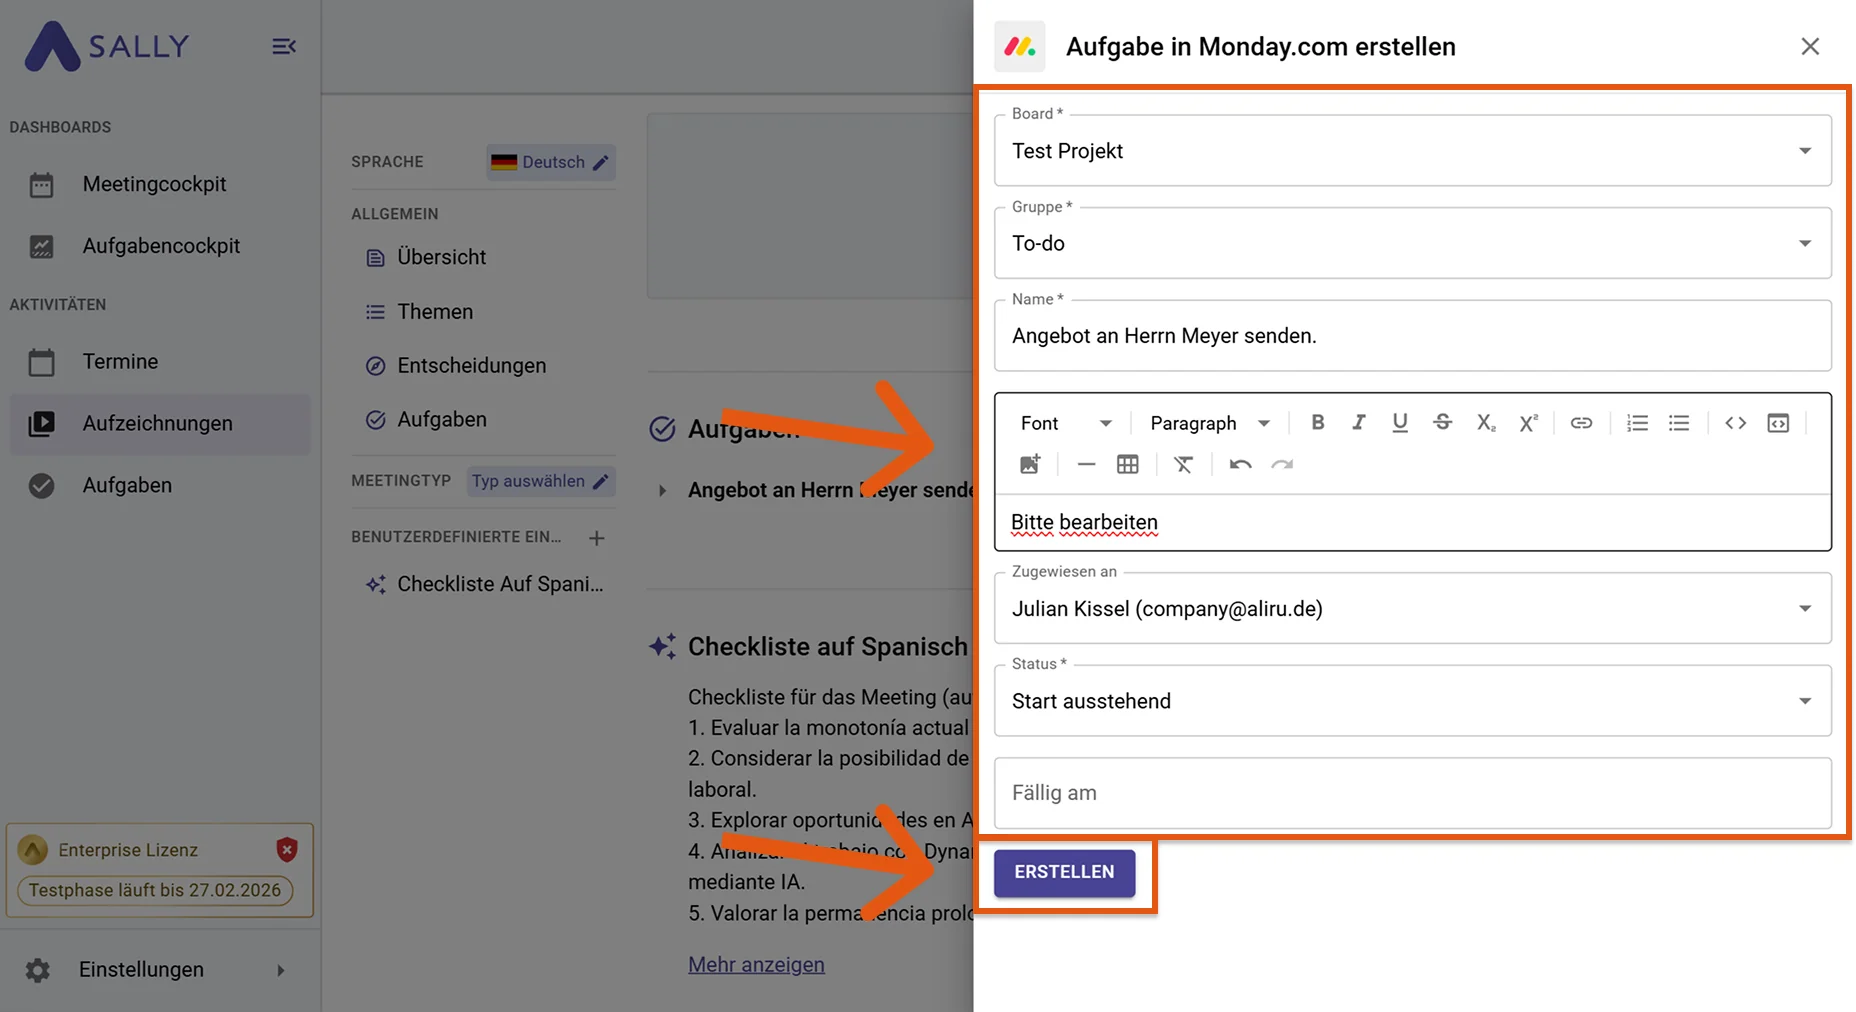Insert a table in the editor
The height and width of the screenshot is (1012, 1856).
(x=1128, y=464)
